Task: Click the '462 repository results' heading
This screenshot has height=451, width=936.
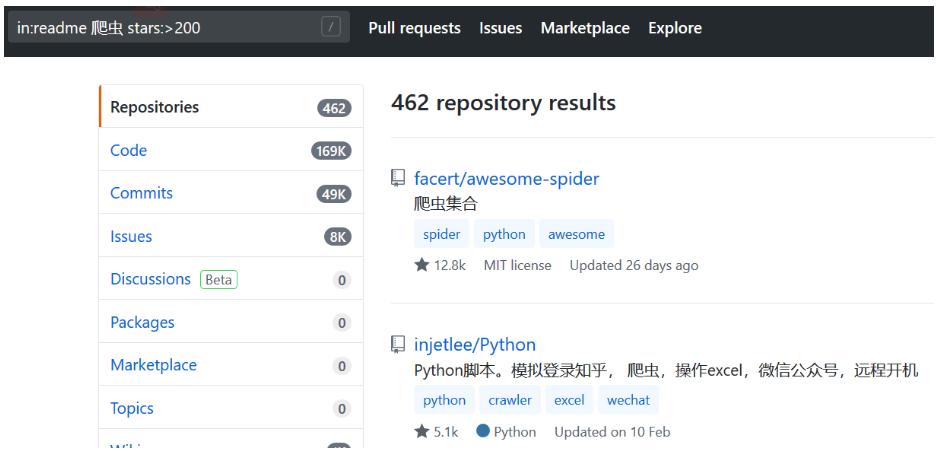Action: [503, 103]
